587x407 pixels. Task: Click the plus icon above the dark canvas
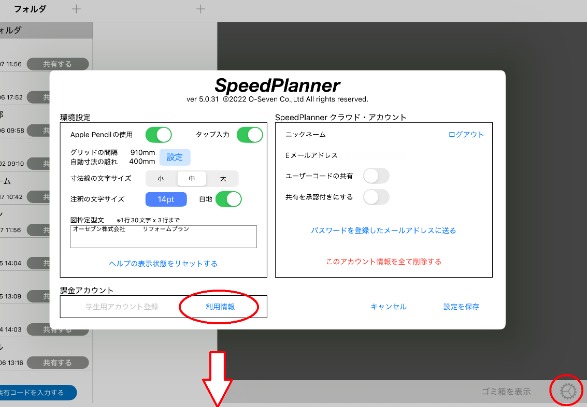click(x=201, y=9)
